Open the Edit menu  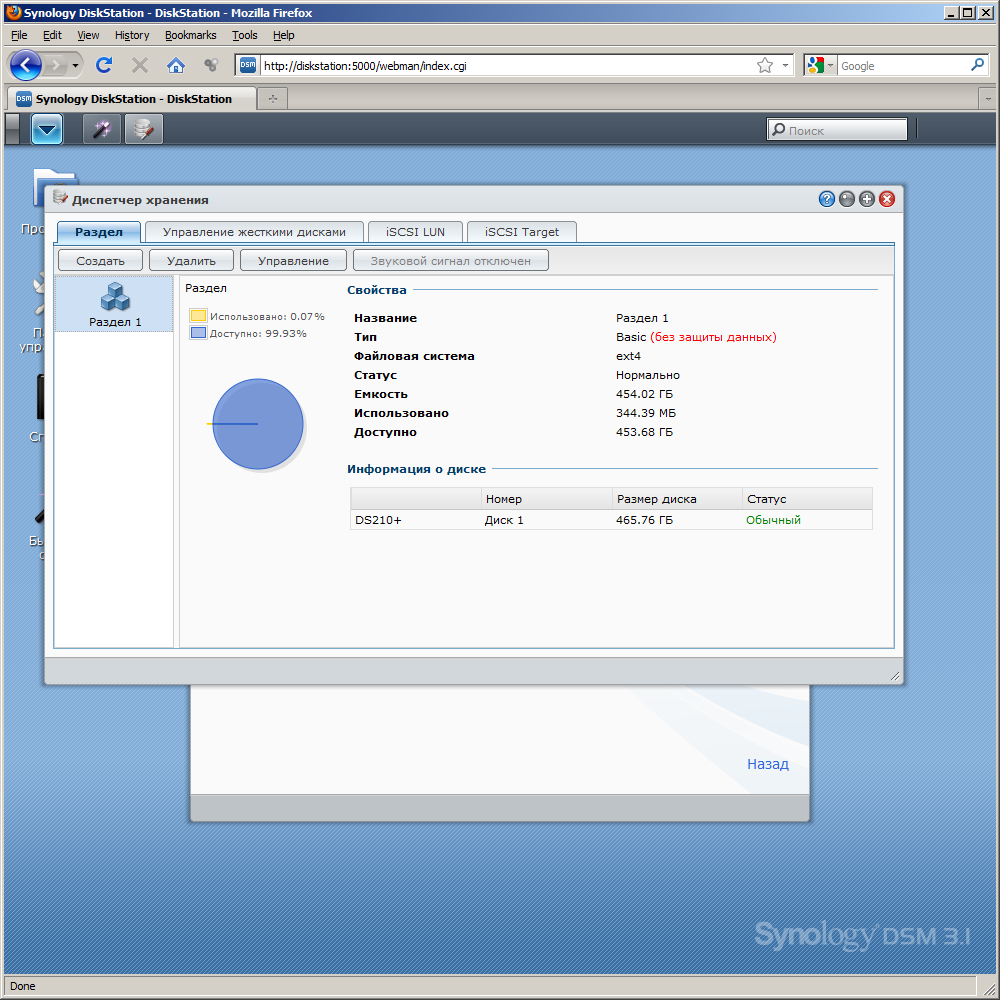click(x=52, y=35)
